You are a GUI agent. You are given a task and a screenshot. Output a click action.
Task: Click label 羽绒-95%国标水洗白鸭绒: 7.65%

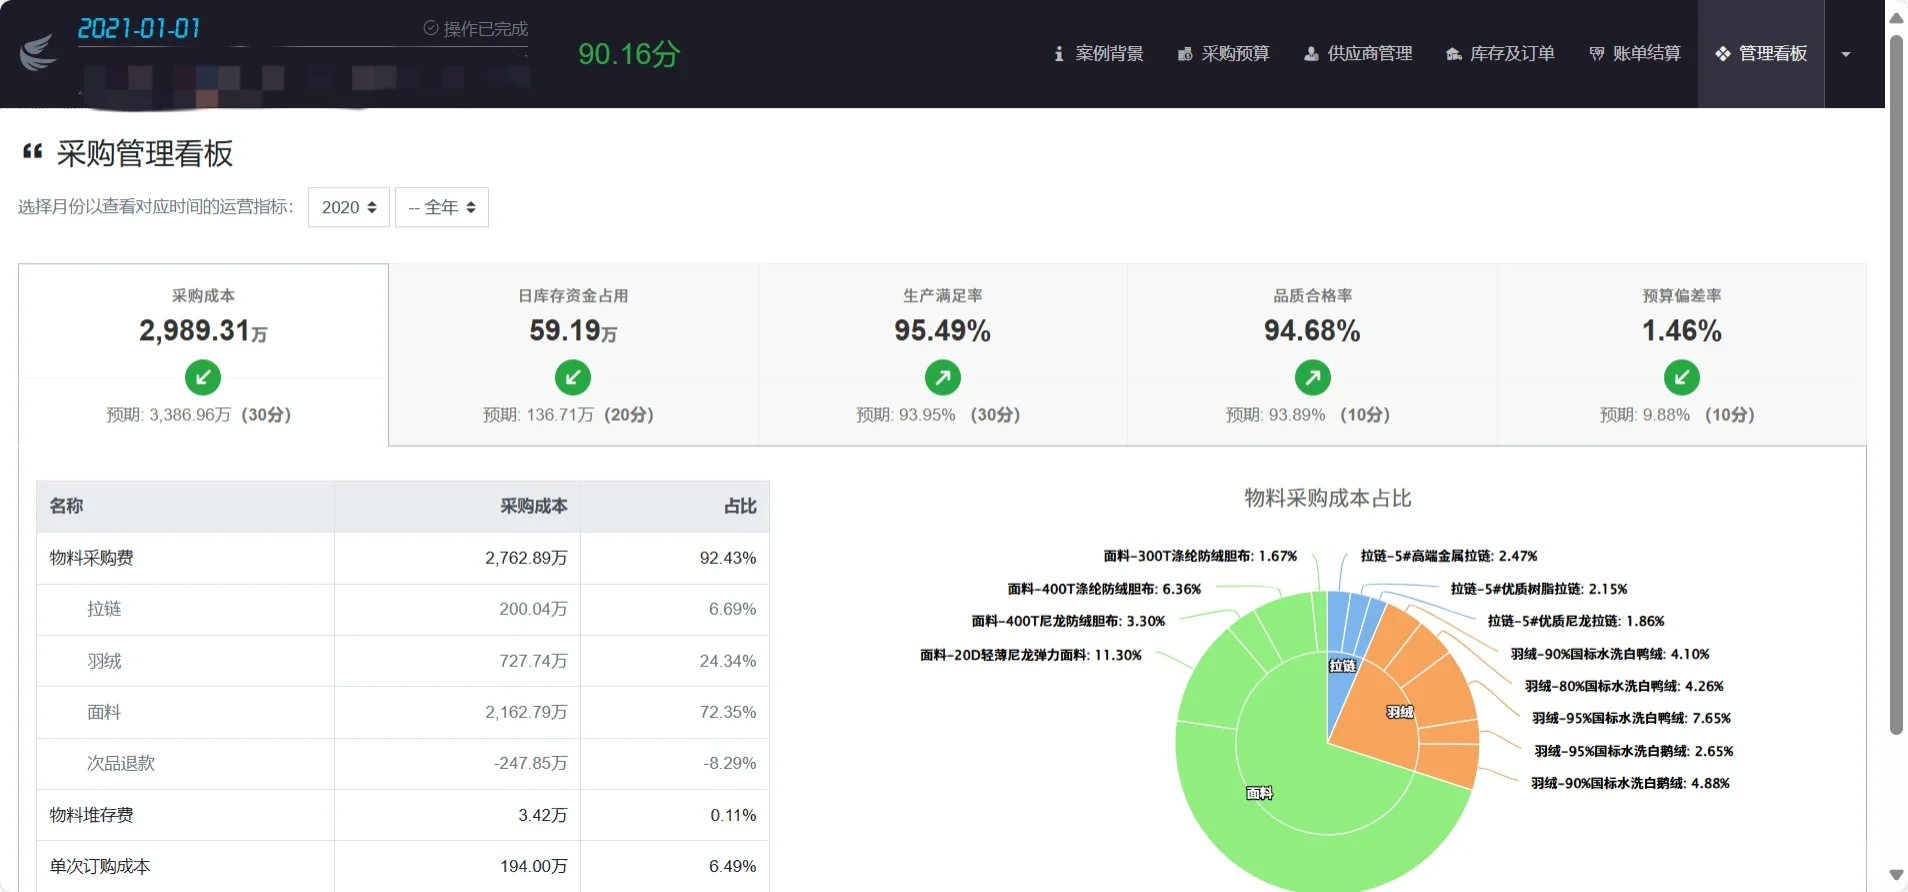(1631, 718)
